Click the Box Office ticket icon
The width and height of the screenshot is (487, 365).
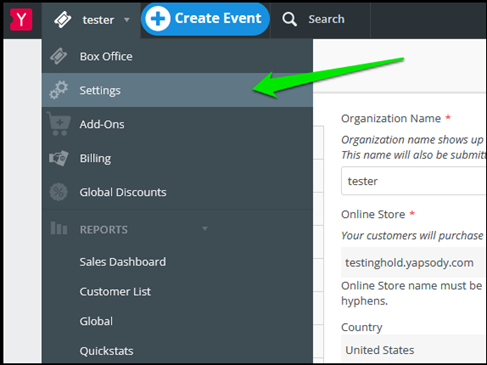59,56
